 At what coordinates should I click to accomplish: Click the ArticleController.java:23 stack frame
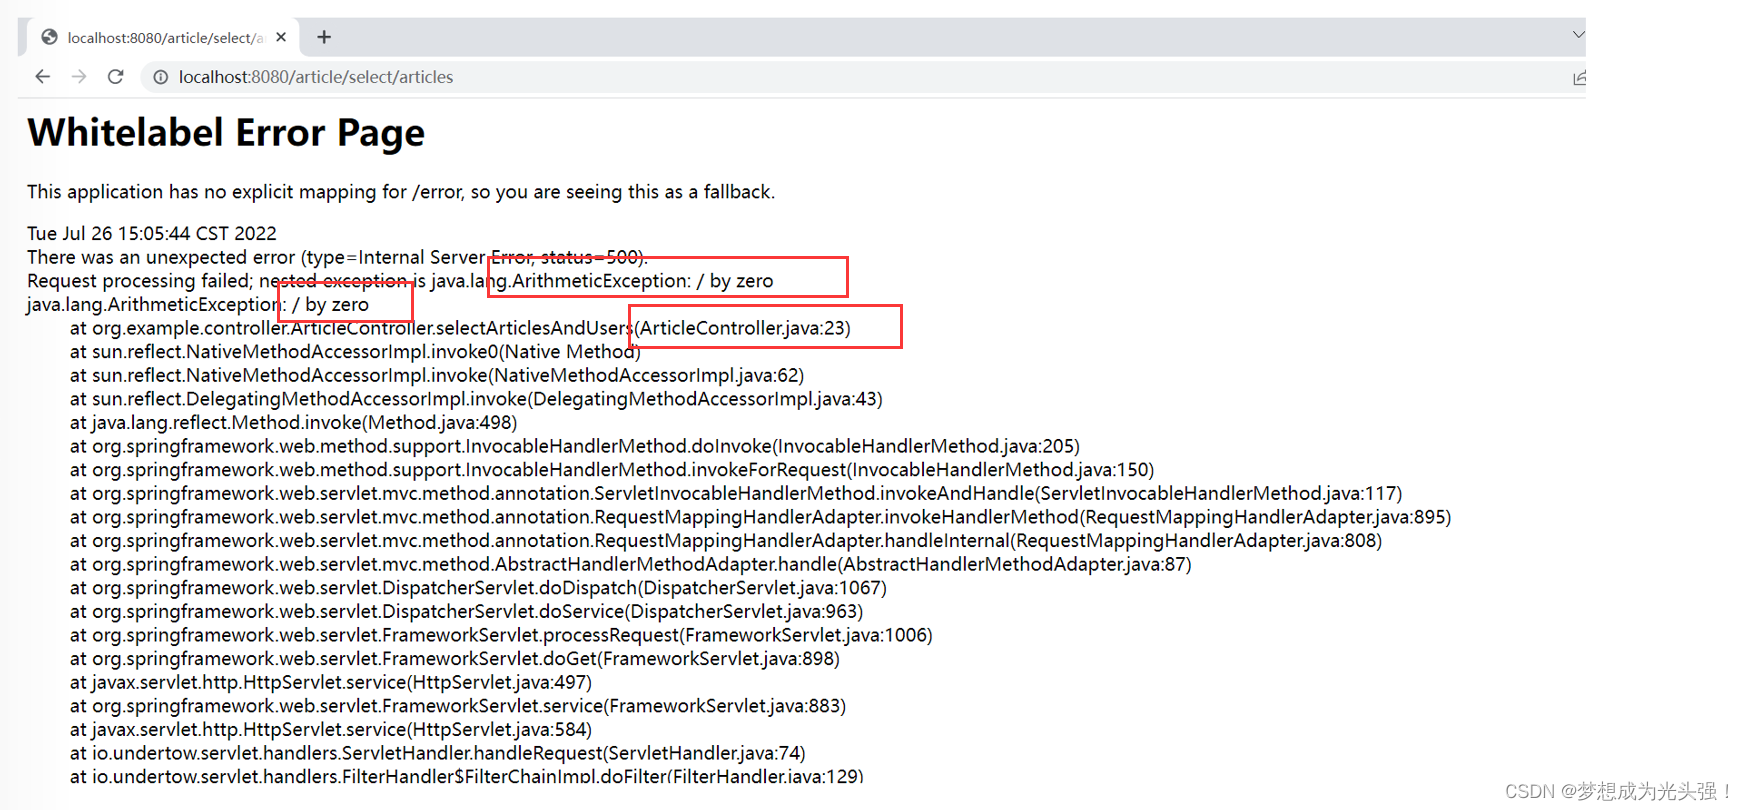click(460, 328)
